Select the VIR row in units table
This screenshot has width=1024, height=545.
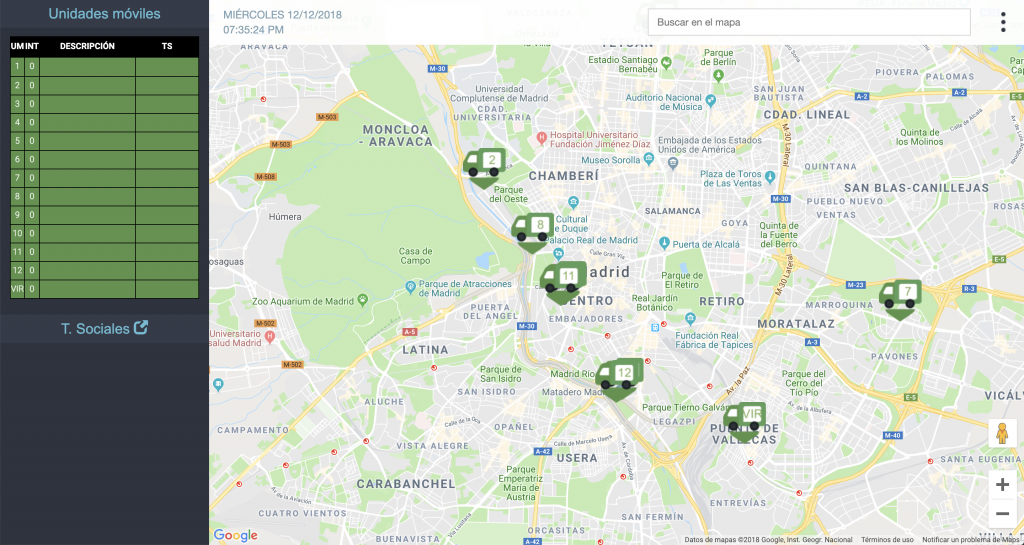pyautogui.click(x=104, y=289)
